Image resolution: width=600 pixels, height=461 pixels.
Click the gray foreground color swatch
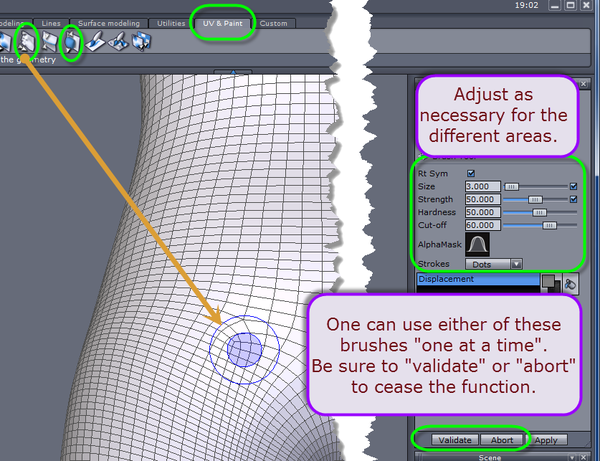coord(549,281)
